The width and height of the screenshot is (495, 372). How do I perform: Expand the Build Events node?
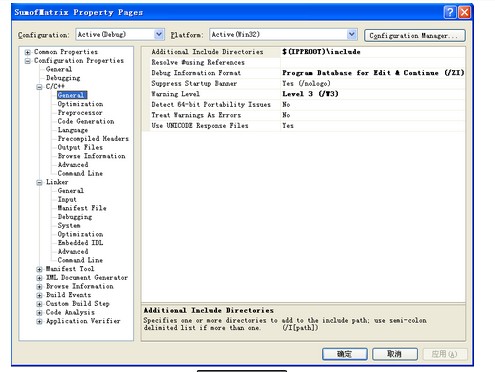(x=39, y=295)
